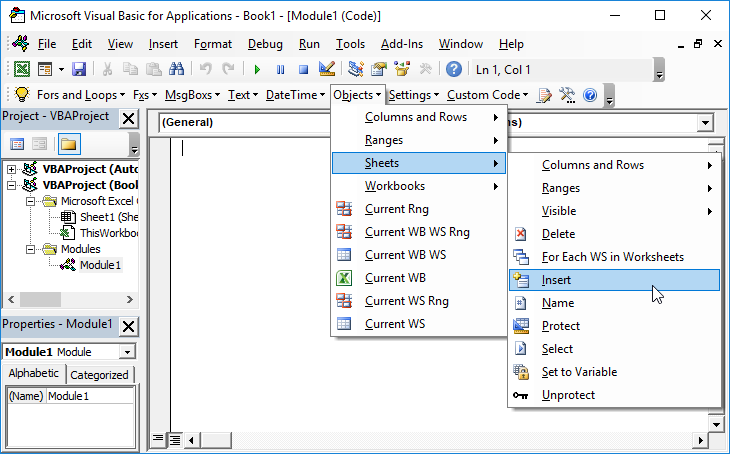Open the Categorized tab in Properties
The width and height of the screenshot is (730, 454).
point(100,375)
